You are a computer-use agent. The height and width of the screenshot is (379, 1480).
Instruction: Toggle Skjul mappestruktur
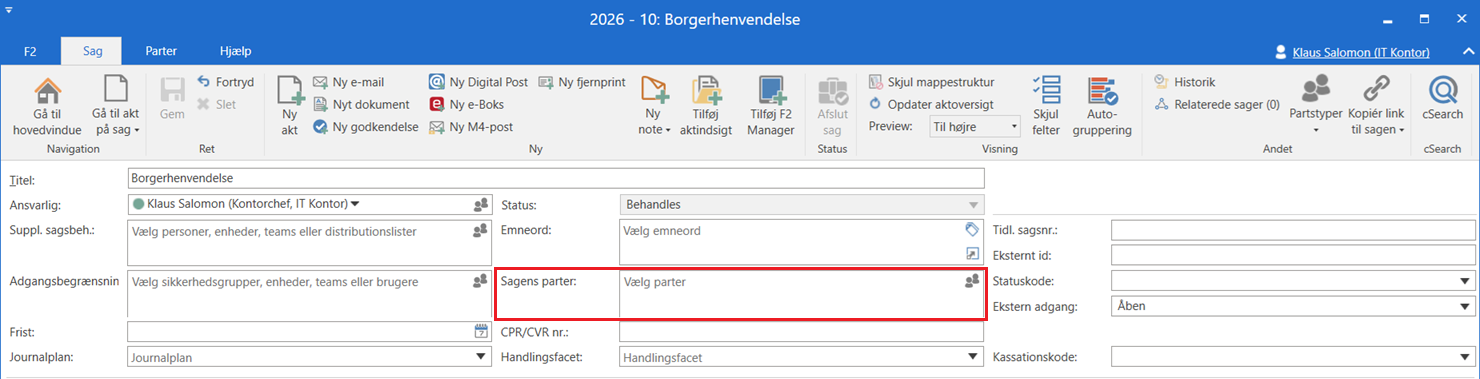[x=932, y=82]
